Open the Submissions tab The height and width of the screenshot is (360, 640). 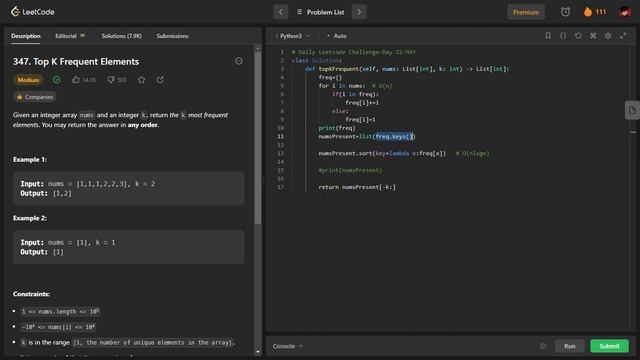click(172, 36)
